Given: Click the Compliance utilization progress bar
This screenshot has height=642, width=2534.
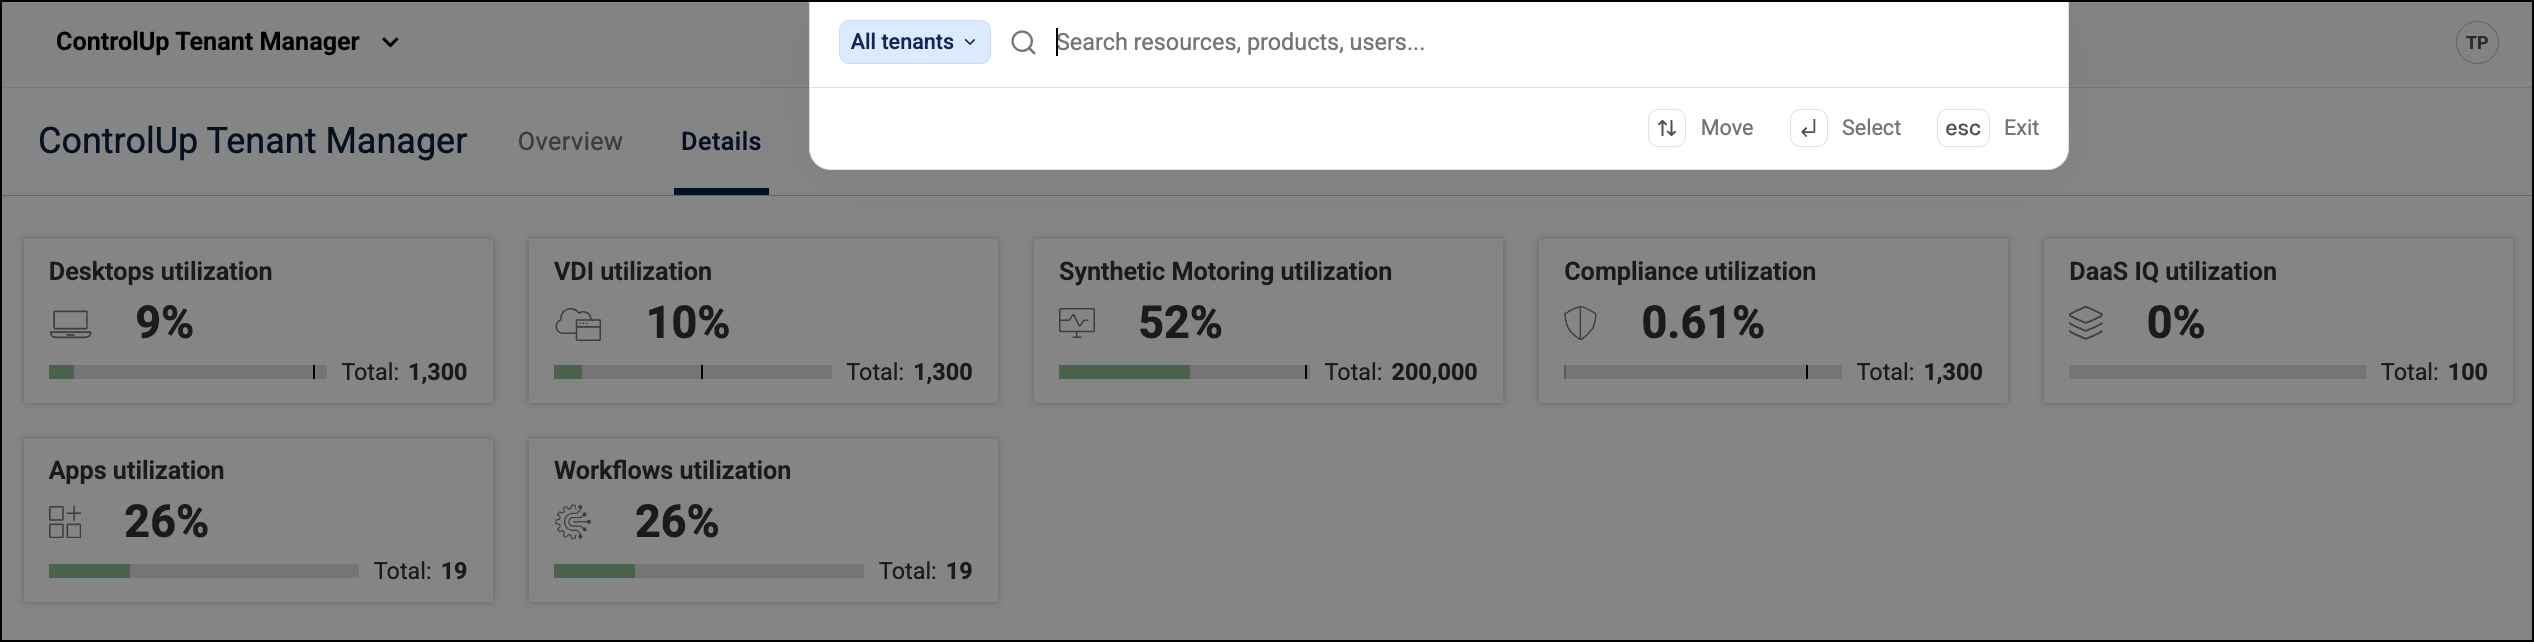Looking at the screenshot, I should pyautogui.click(x=1703, y=372).
